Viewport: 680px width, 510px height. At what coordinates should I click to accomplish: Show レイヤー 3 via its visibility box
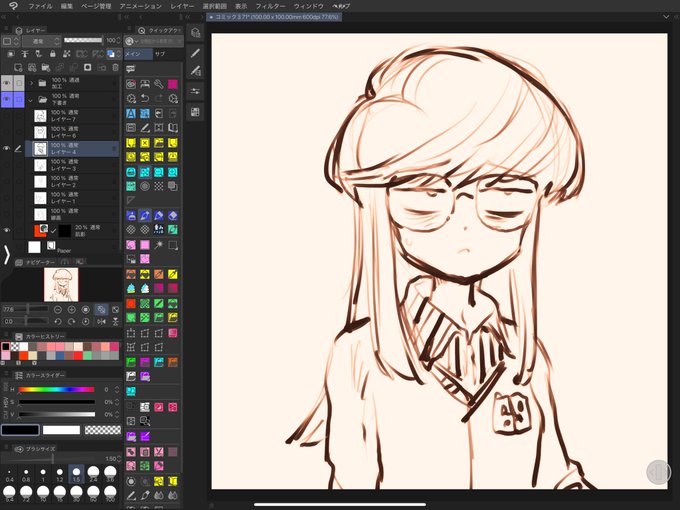tap(7, 165)
